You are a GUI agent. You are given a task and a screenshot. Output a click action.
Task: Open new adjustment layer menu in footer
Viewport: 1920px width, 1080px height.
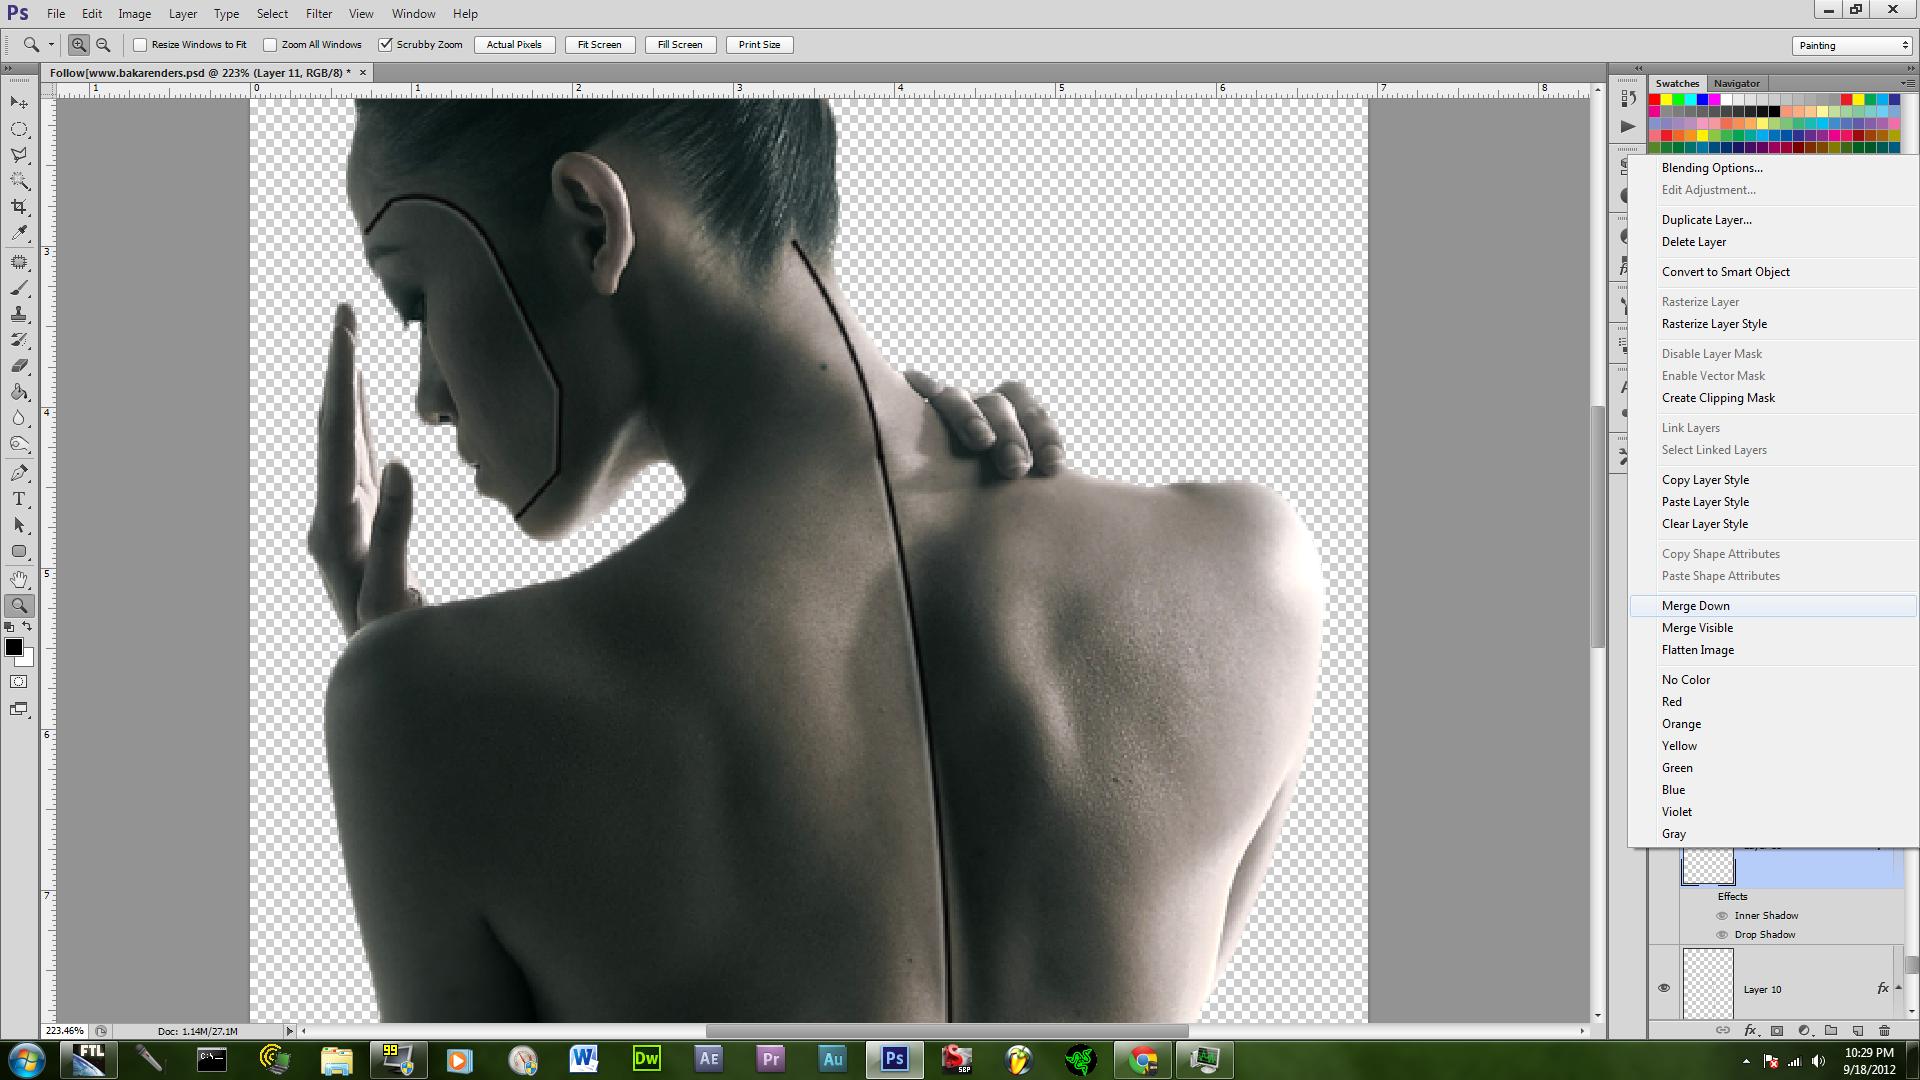coord(1804,1030)
